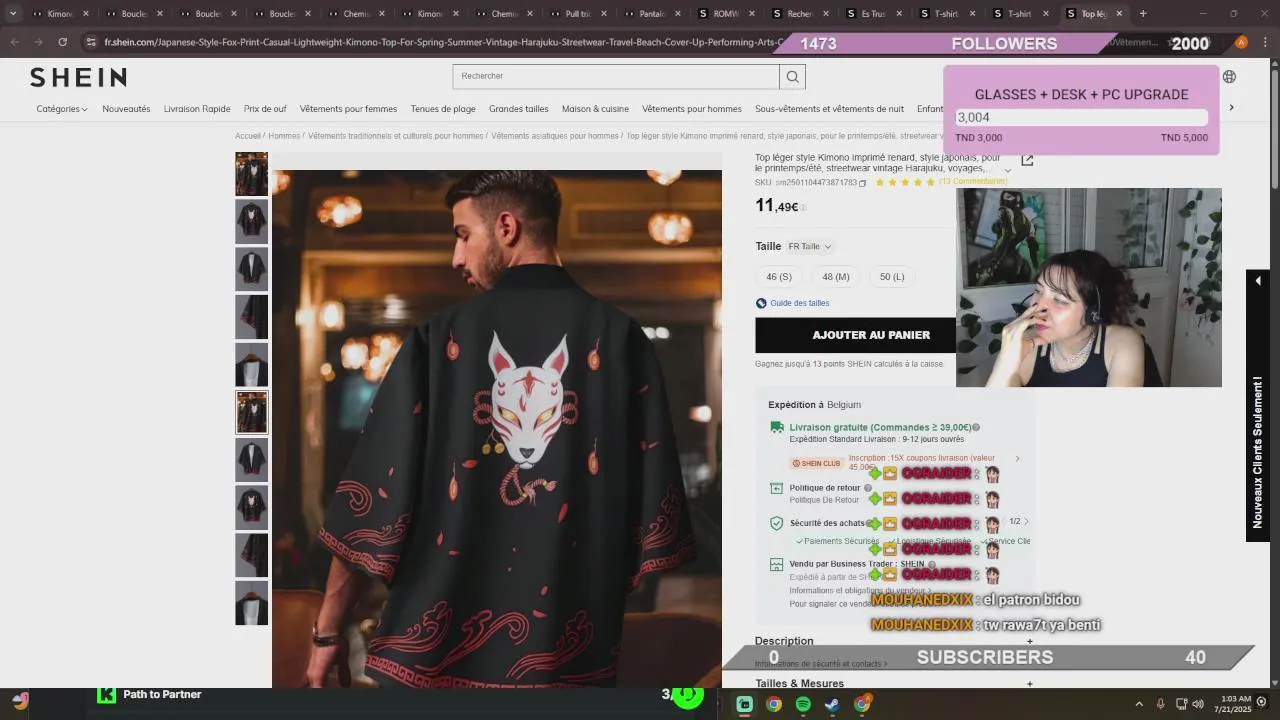Click the site information icon in address bar
The height and width of the screenshot is (720, 1280).
[x=91, y=42]
